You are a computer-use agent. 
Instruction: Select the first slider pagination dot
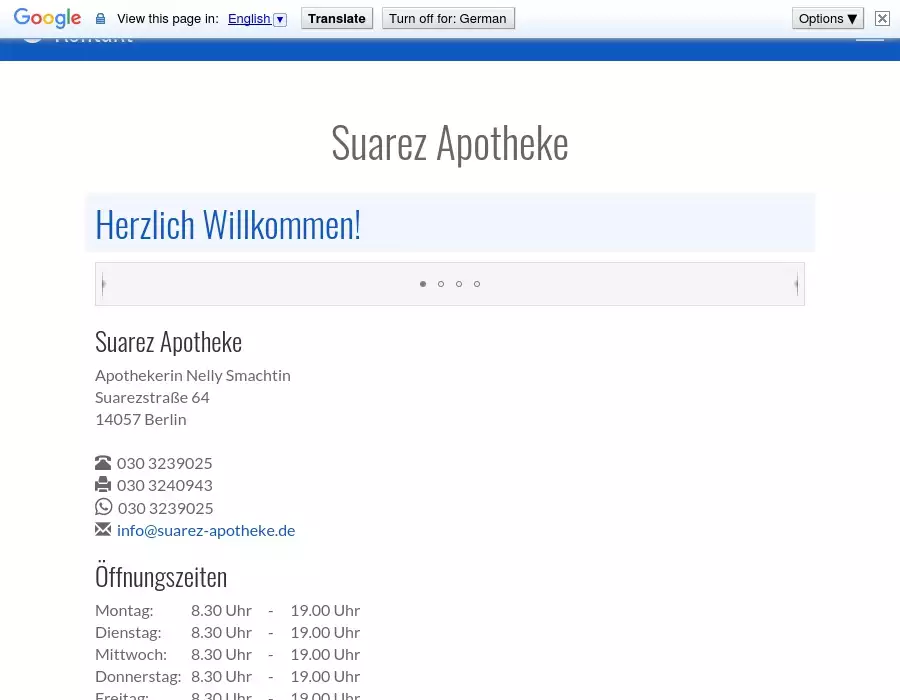coord(423,284)
